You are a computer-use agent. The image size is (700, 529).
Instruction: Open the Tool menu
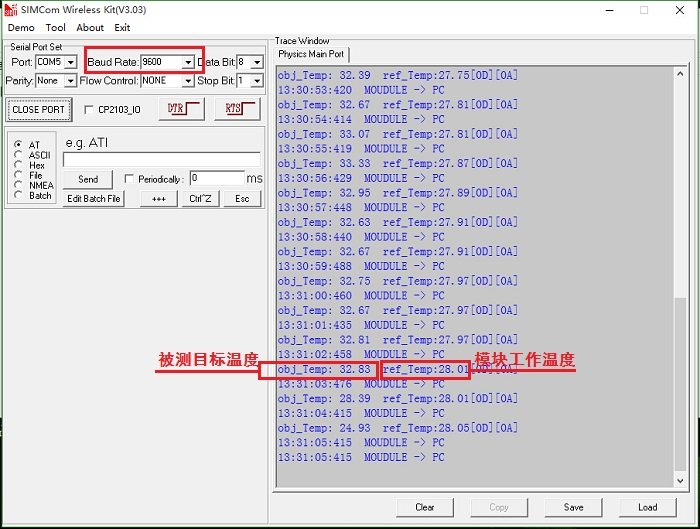(x=55, y=28)
